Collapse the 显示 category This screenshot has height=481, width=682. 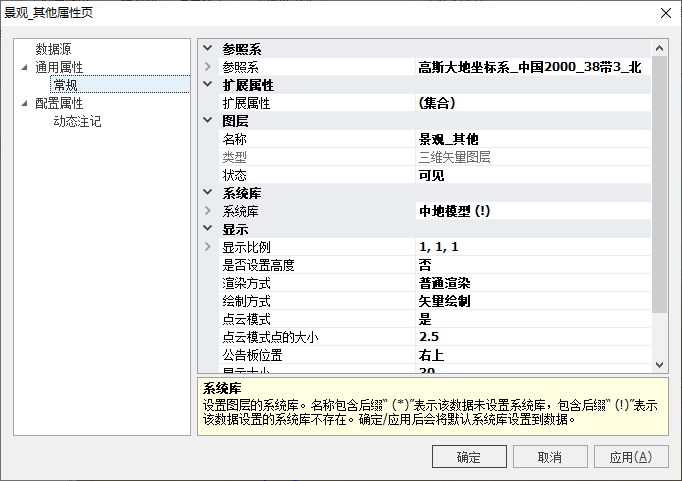pyautogui.click(x=207, y=229)
